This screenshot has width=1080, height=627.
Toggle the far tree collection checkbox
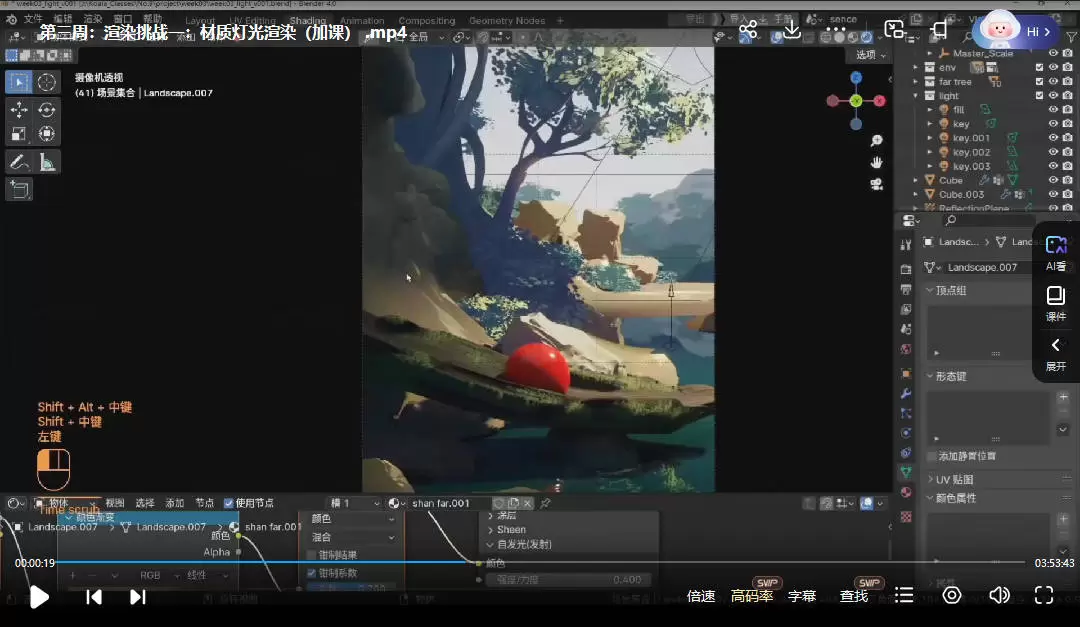1039,81
